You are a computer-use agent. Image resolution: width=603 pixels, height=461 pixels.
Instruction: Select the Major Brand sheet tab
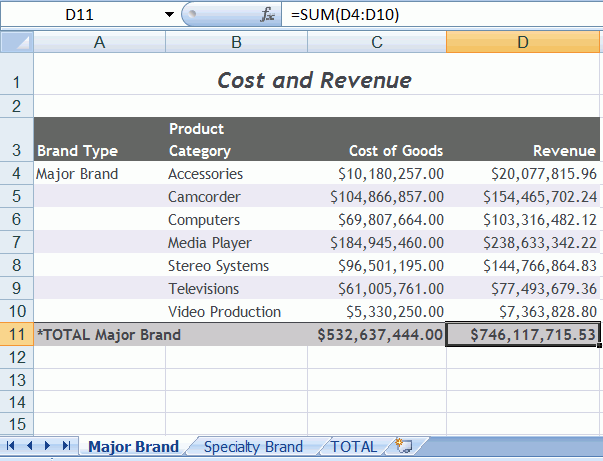tap(133, 447)
